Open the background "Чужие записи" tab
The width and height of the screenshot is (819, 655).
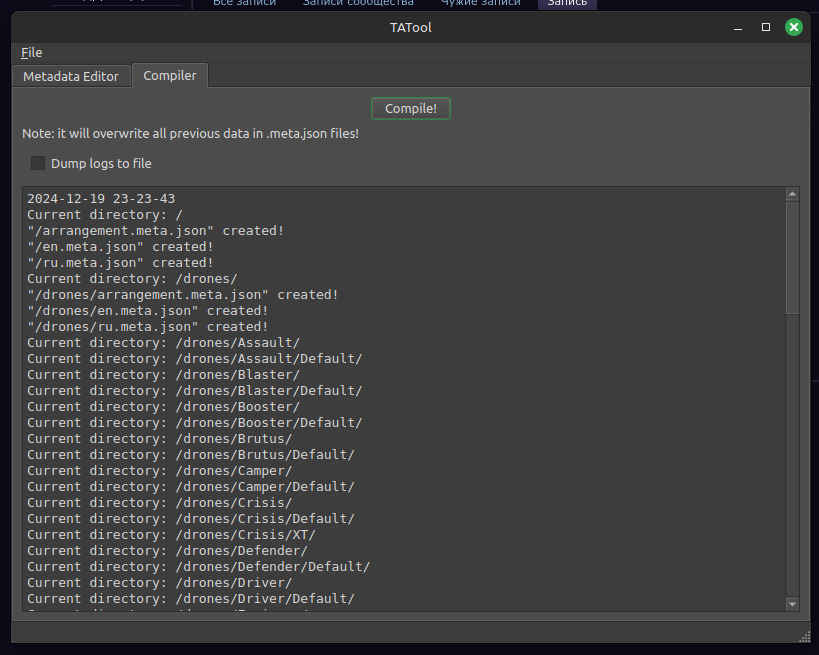[x=481, y=3]
